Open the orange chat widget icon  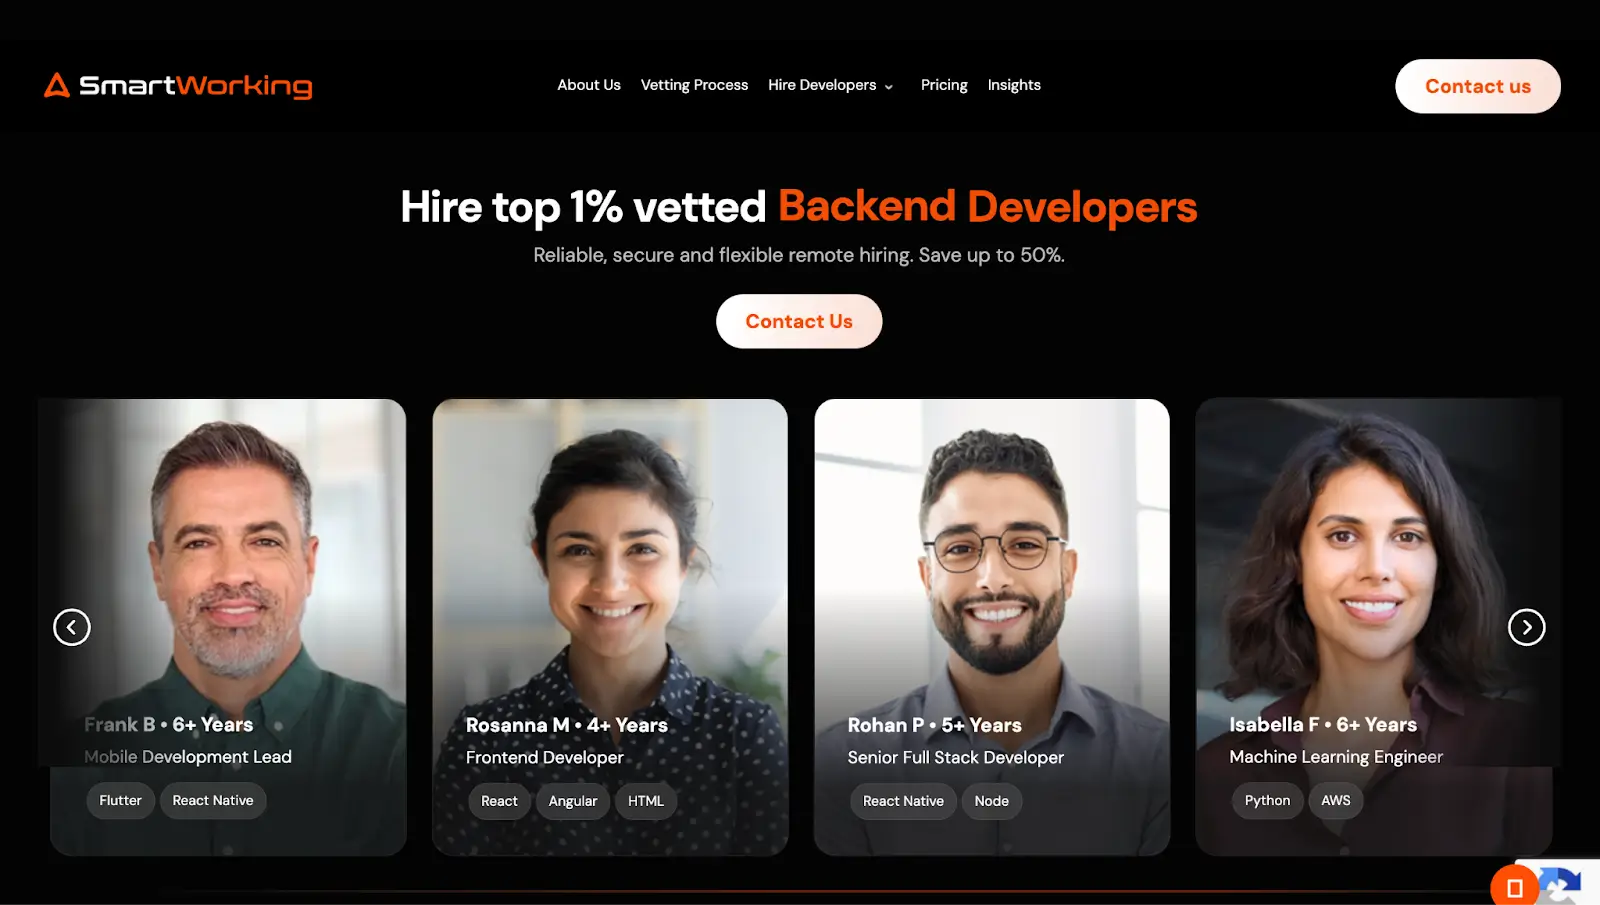point(1514,887)
